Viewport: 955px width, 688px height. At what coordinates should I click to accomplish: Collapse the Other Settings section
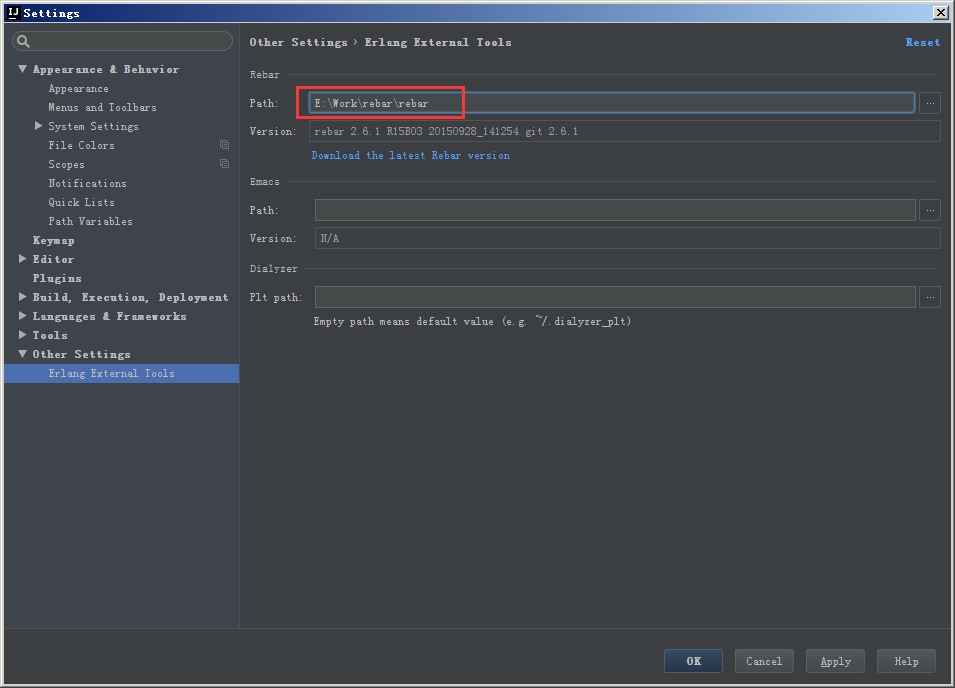[x=22, y=353]
